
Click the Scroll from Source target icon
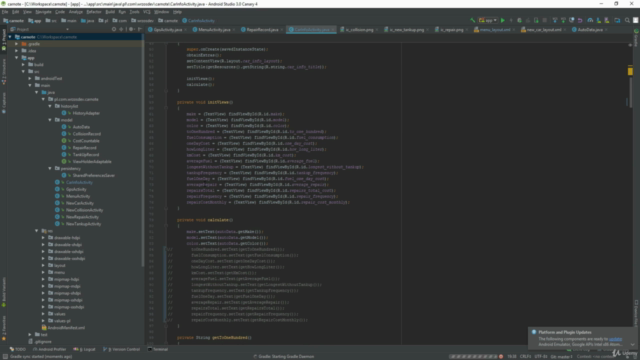(114, 29)
